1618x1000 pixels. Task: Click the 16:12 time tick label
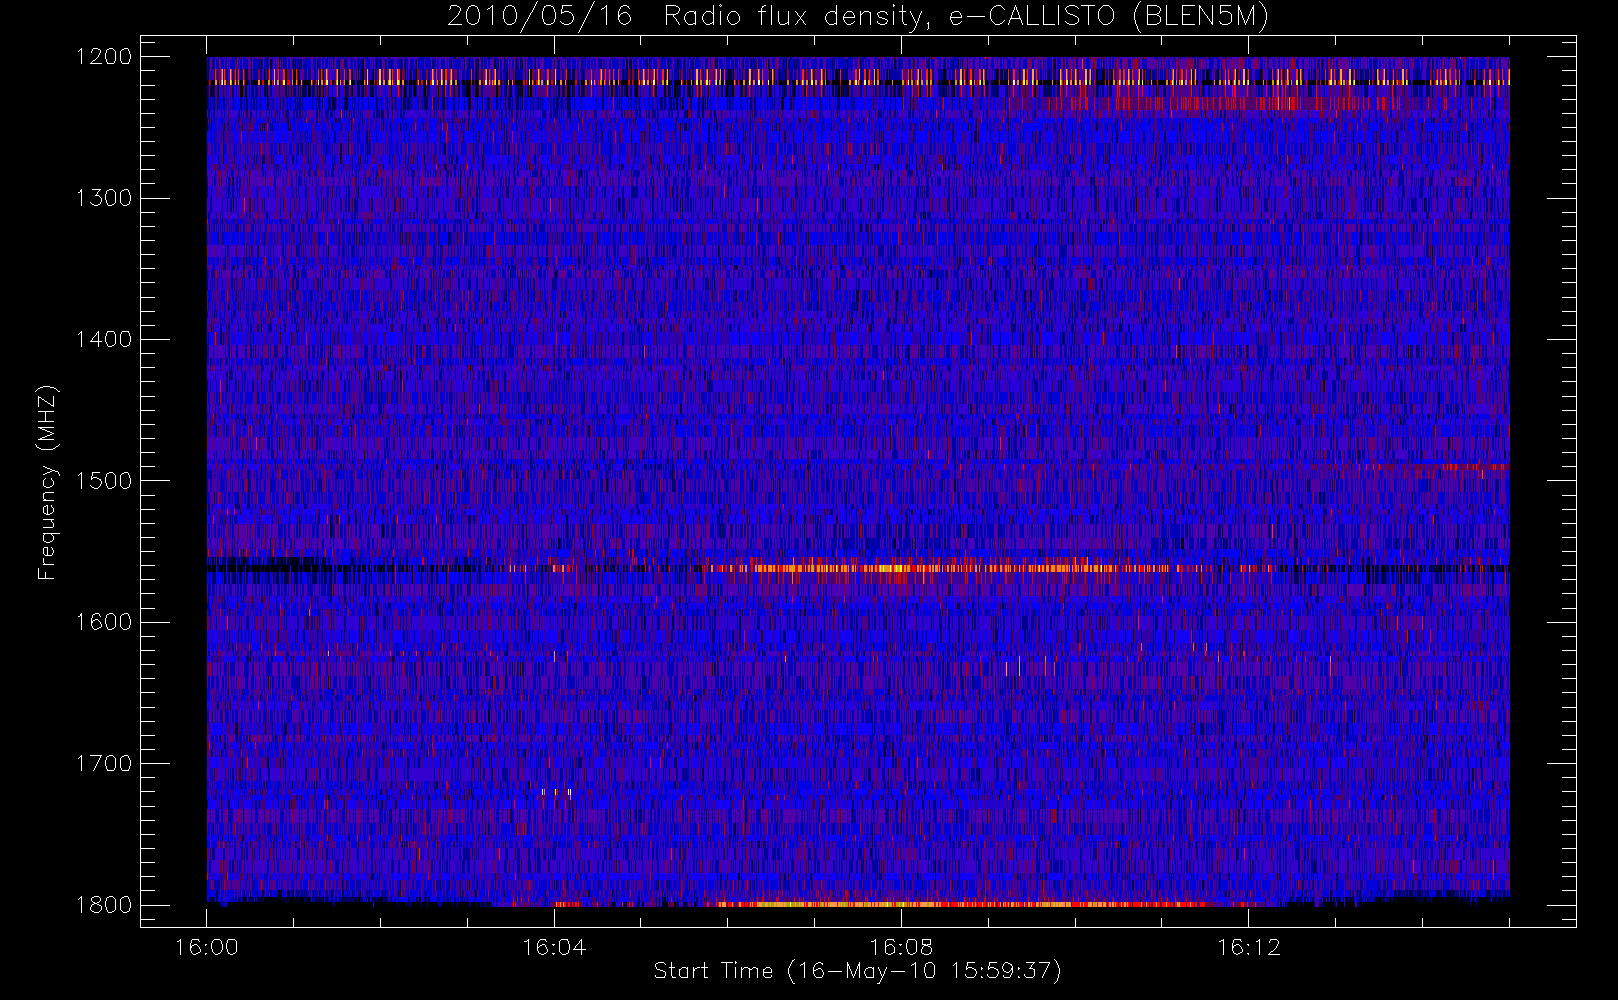1248,947
